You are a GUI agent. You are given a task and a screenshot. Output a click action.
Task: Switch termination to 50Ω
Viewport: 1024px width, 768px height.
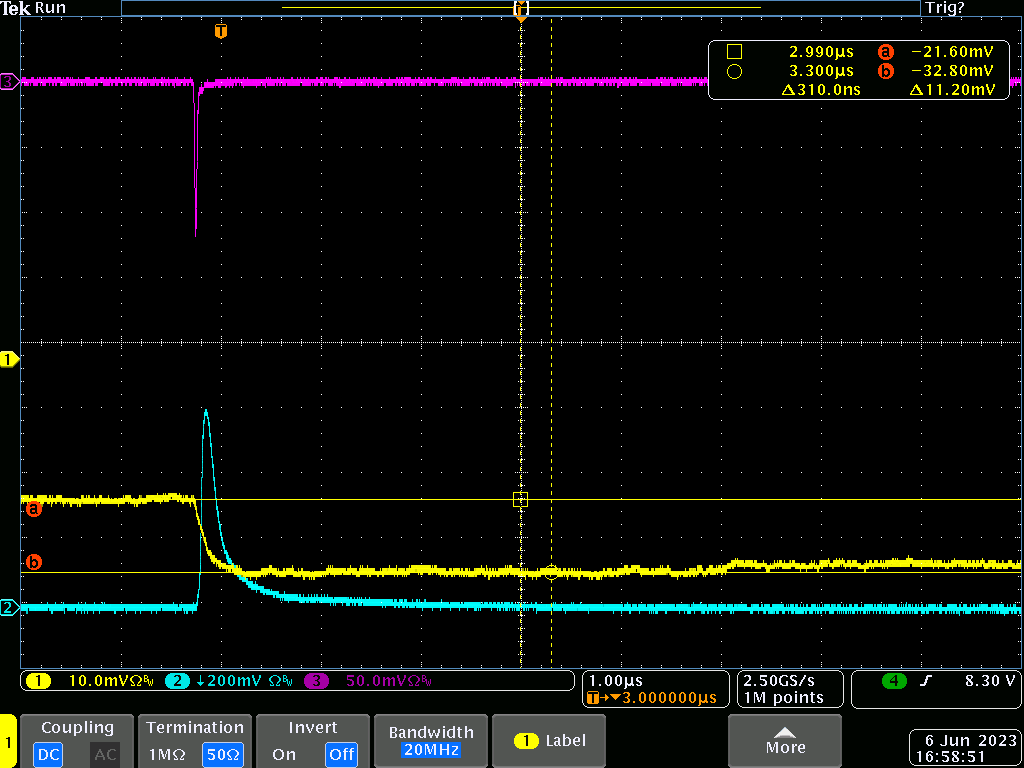pos(223,754)
